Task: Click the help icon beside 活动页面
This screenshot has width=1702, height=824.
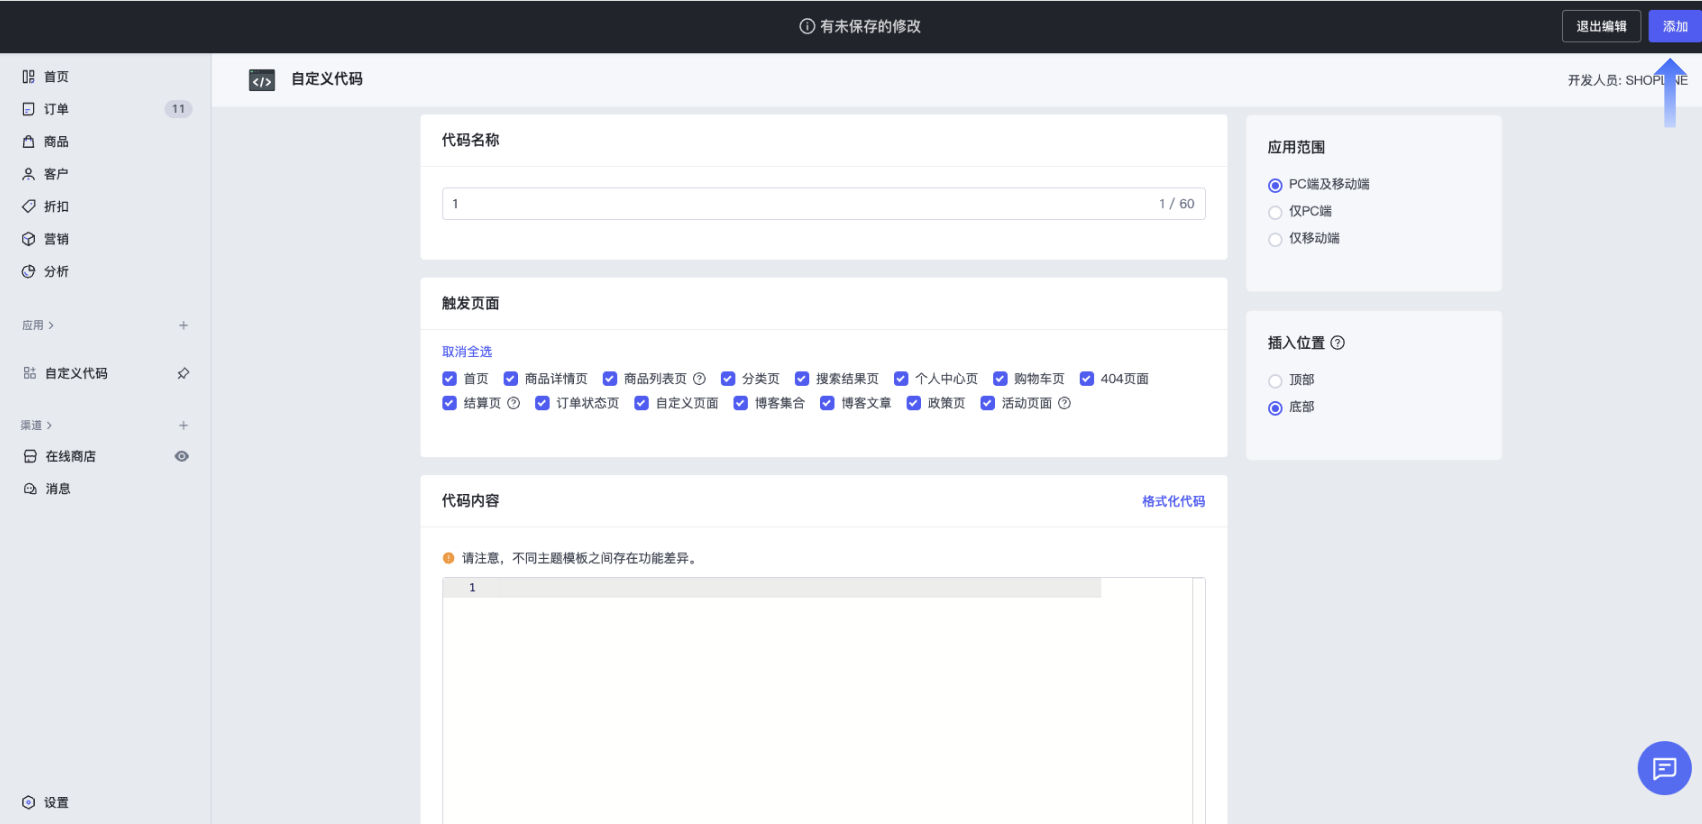Action: tap(1065, 403)
